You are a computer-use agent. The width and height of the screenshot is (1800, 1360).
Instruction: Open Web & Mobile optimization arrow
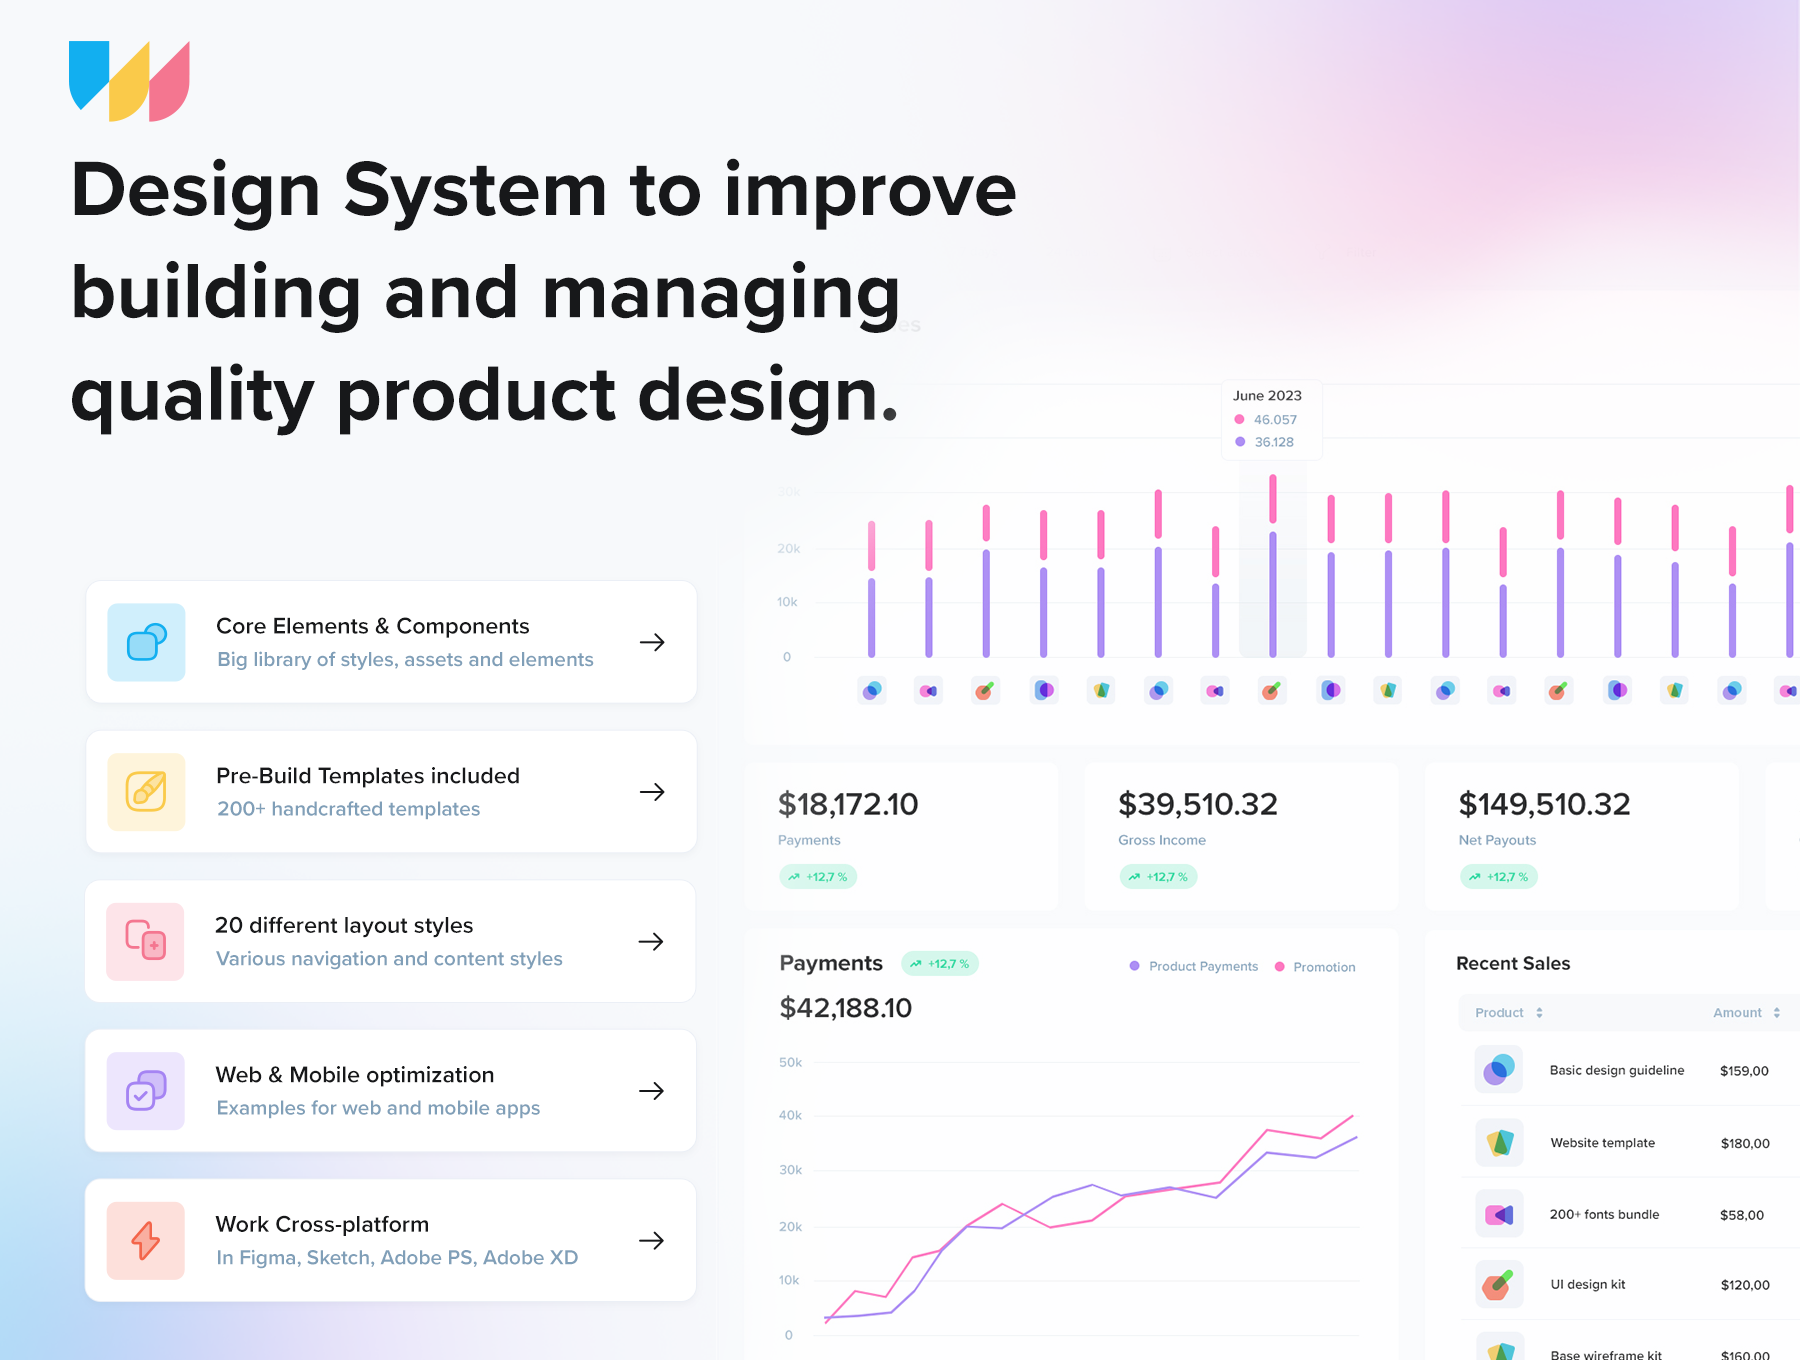pyautogui.click(x=651, y=1091)
